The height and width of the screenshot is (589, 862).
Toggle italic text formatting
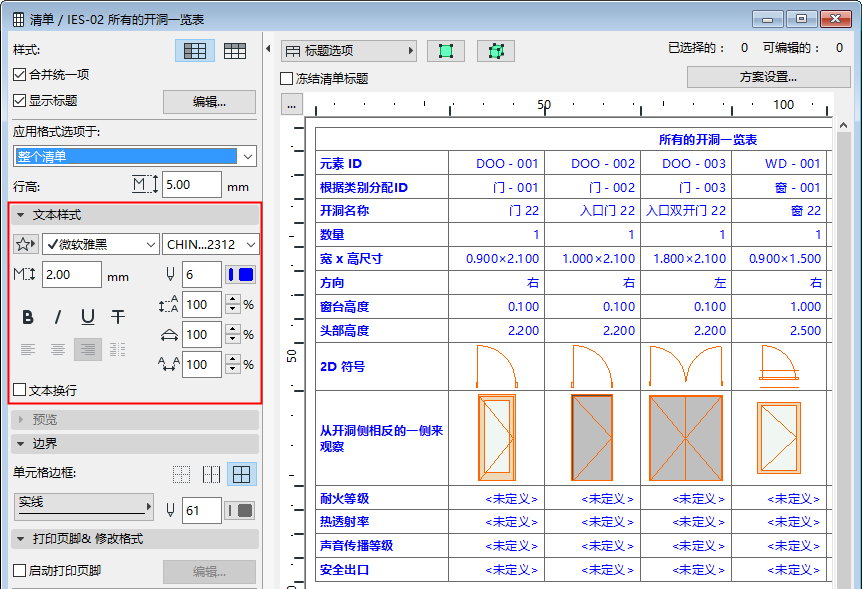pyautogui.click(x=58, y=317)
